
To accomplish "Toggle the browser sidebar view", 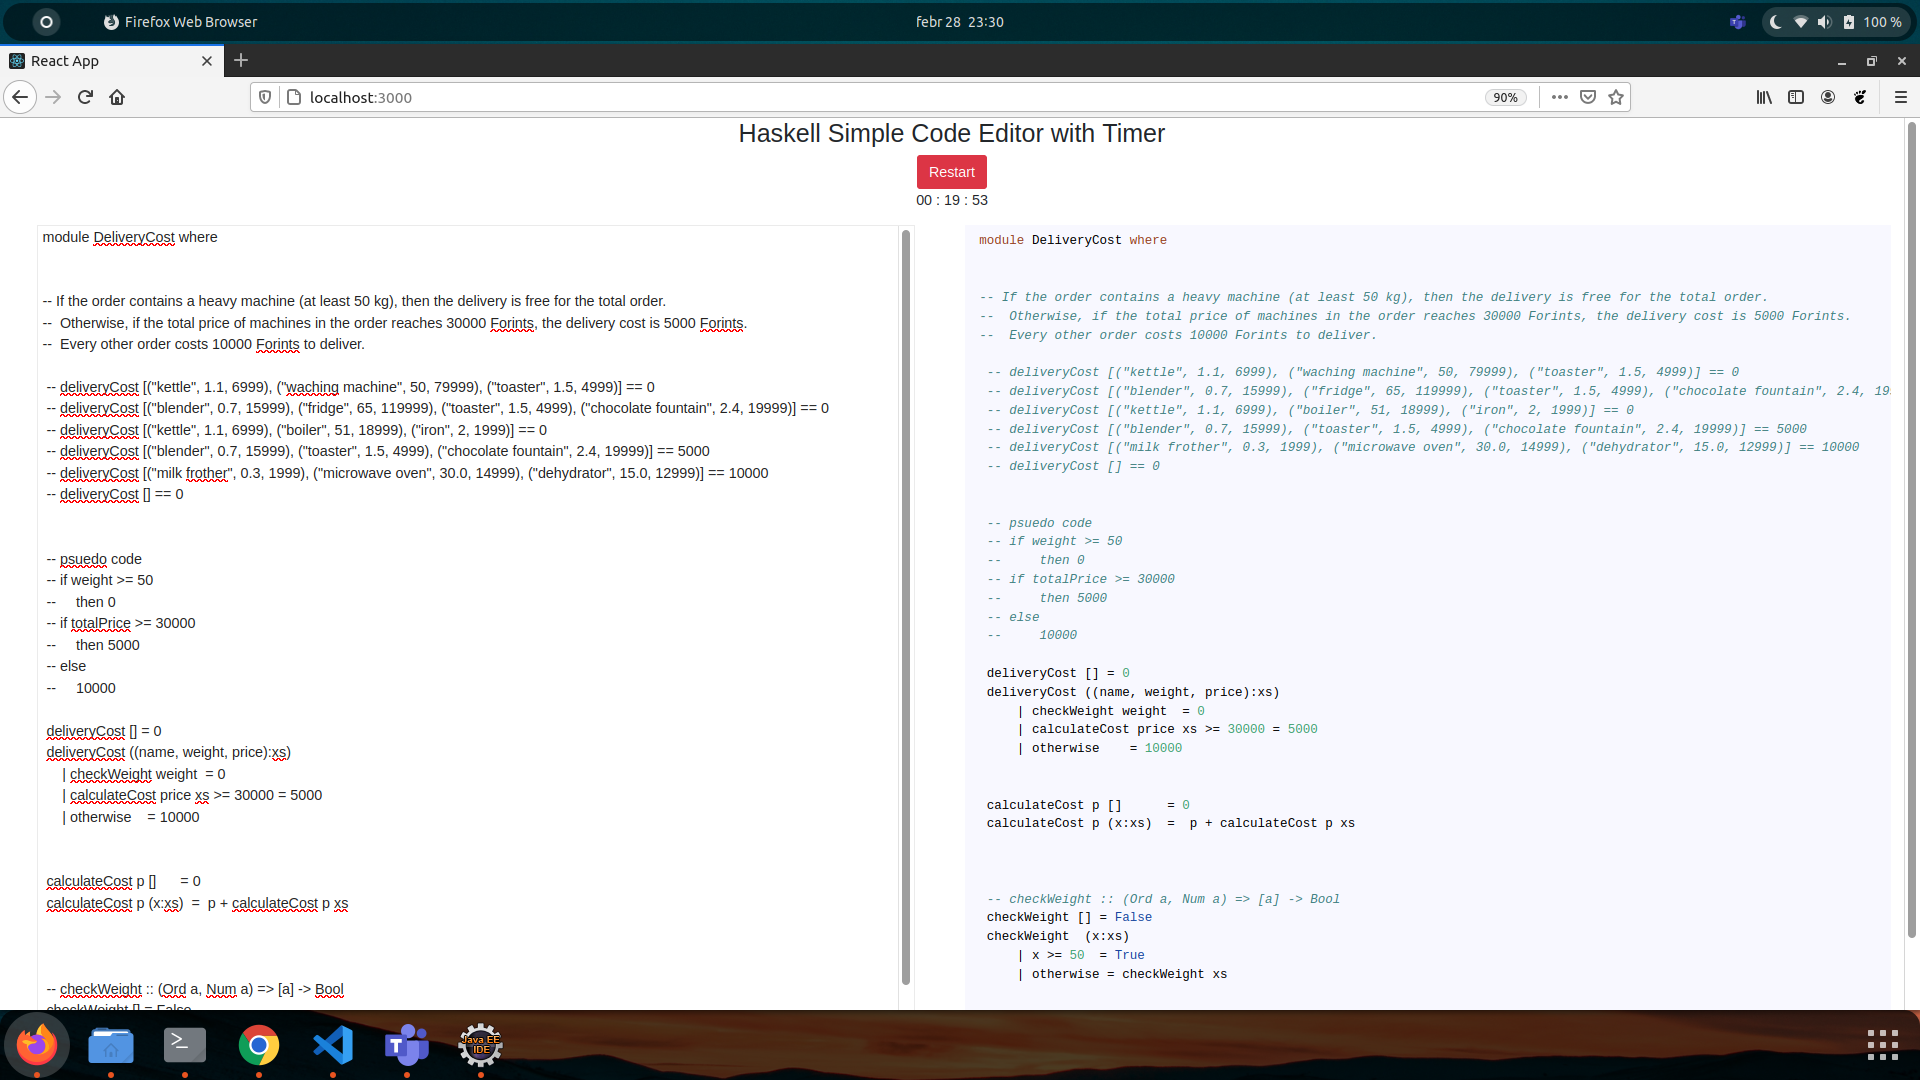I will coord(1795,97).
